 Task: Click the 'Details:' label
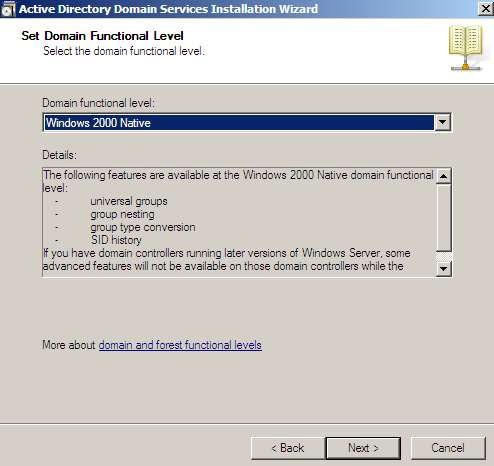59,155
